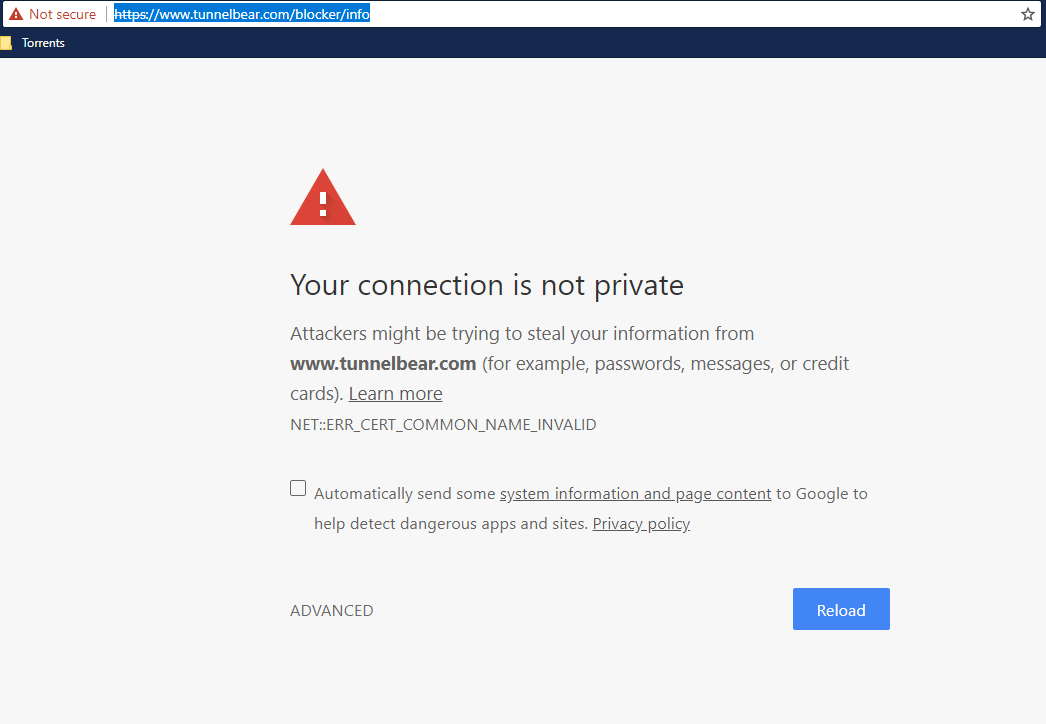Image resolution: width=1046 pixels, height=724 pixels.
Task: Click the bold www.tunnelbear.com text
Action: coord(383,364)
